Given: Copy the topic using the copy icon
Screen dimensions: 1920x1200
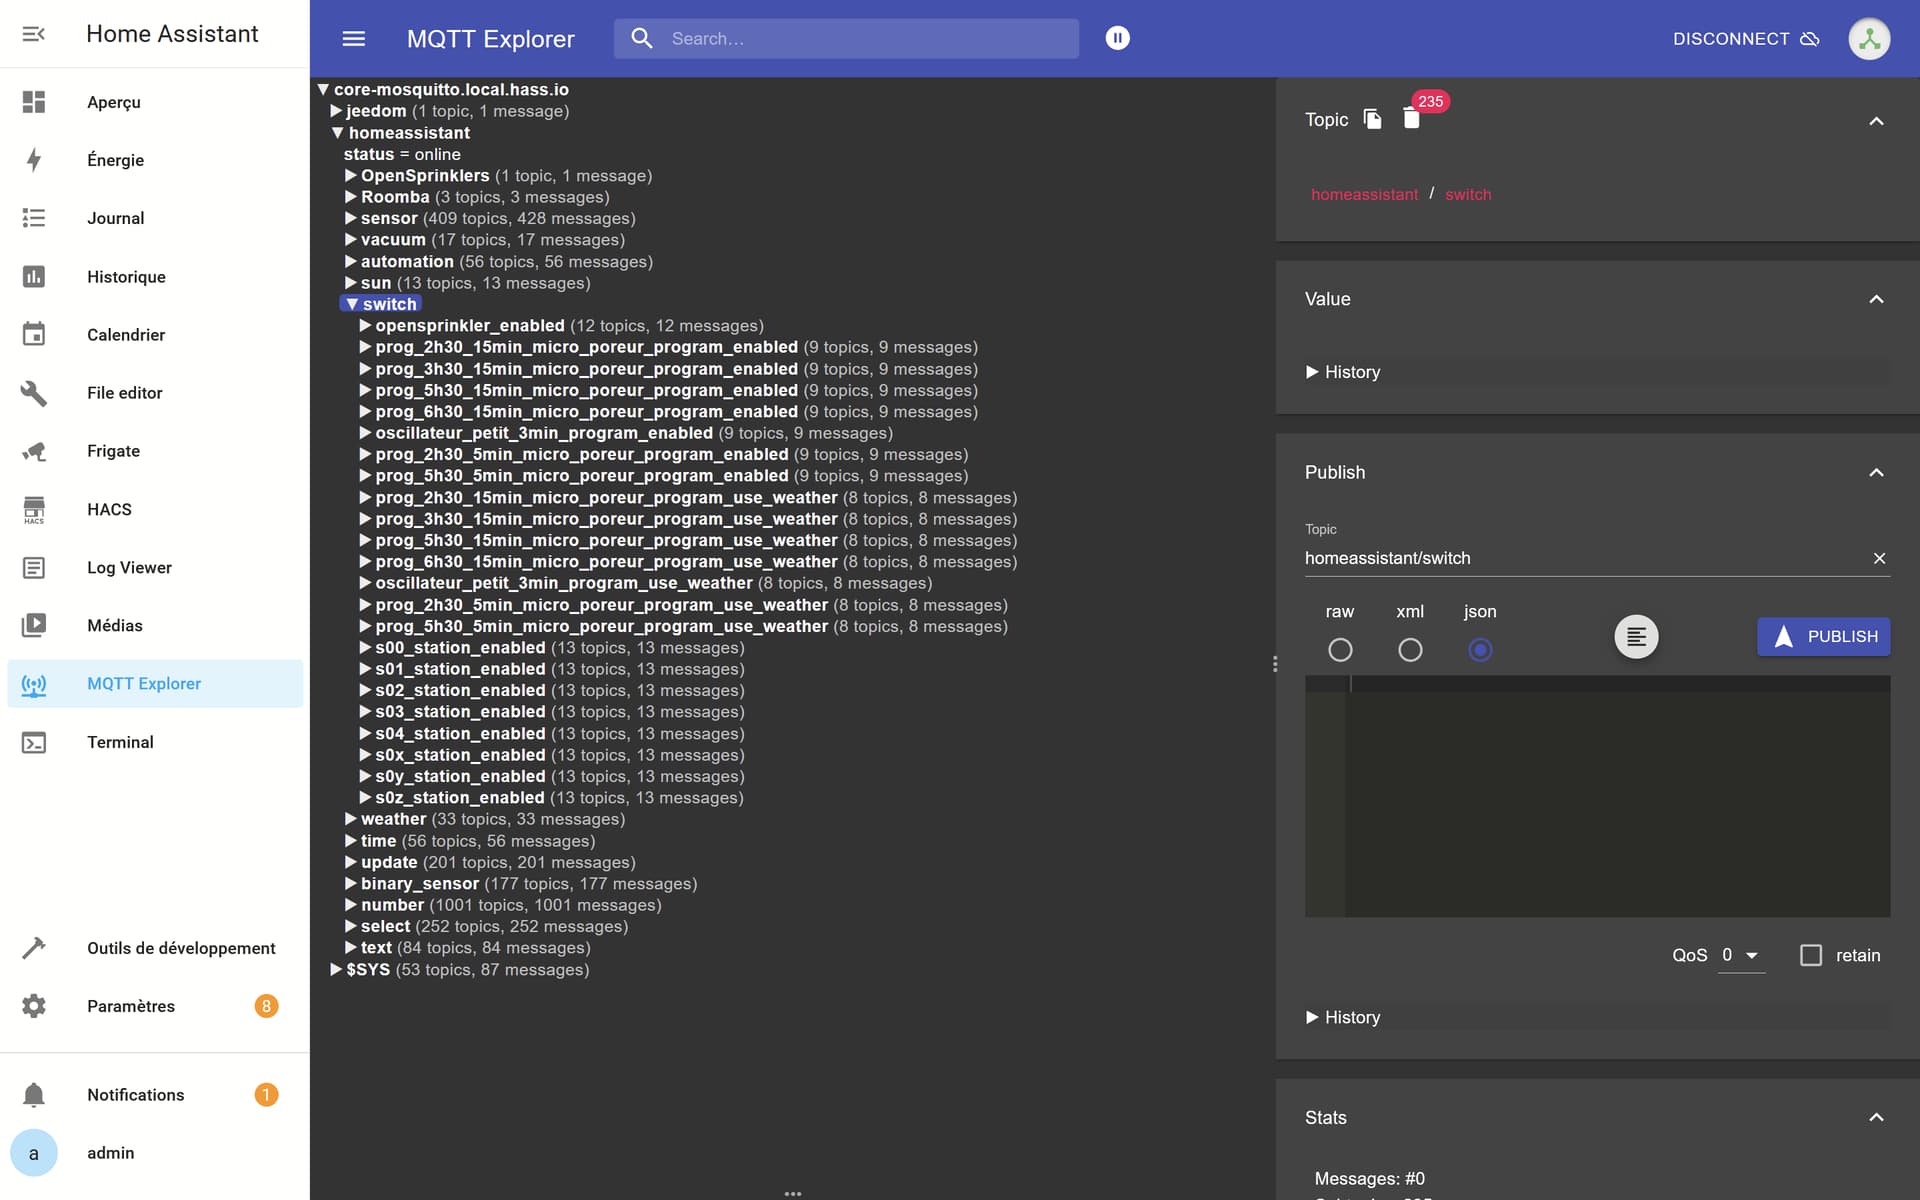Looking at the screenshot, I should (1372, 119).
